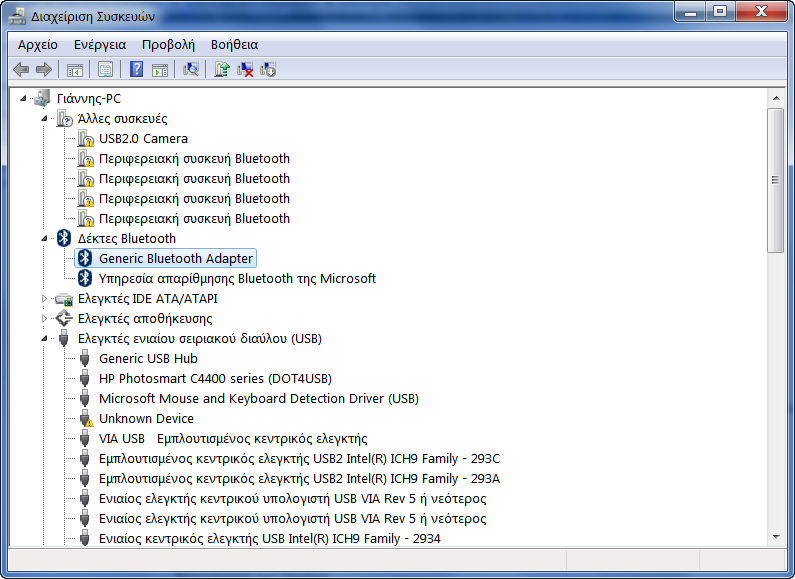Viewport: 795px width, 579px height.
Task: Click the scan for hardware changes icon
Action: point(191,69)
